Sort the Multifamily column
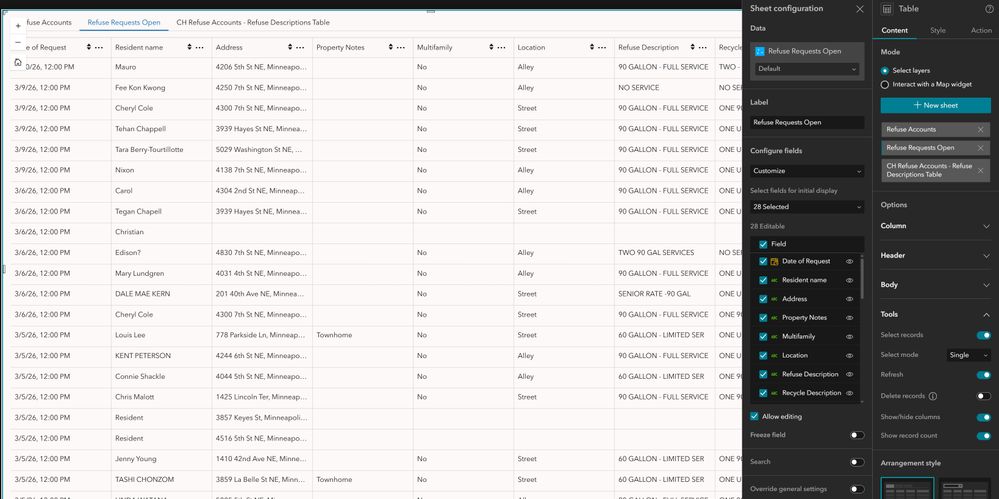 point(491,47)
